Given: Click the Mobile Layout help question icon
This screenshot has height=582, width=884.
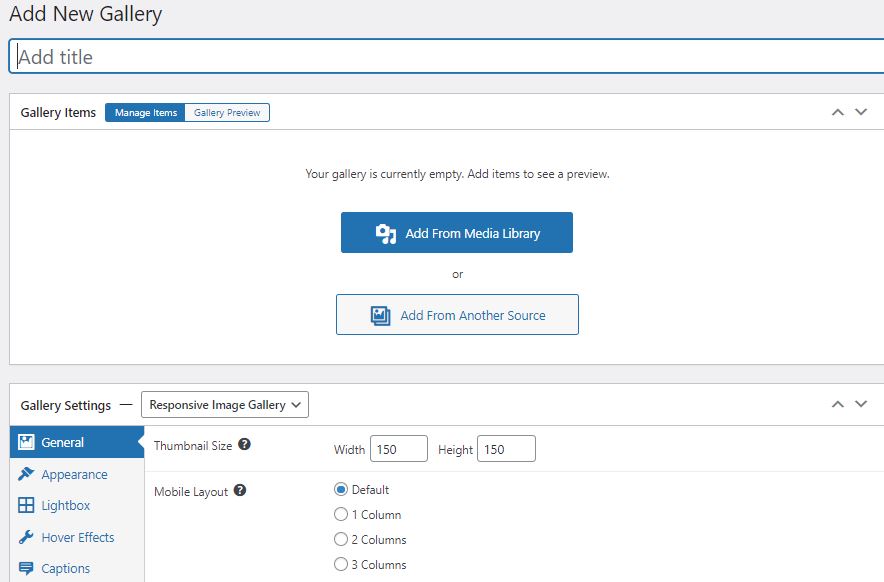Looking at the screenshot, I should (240, 490).
